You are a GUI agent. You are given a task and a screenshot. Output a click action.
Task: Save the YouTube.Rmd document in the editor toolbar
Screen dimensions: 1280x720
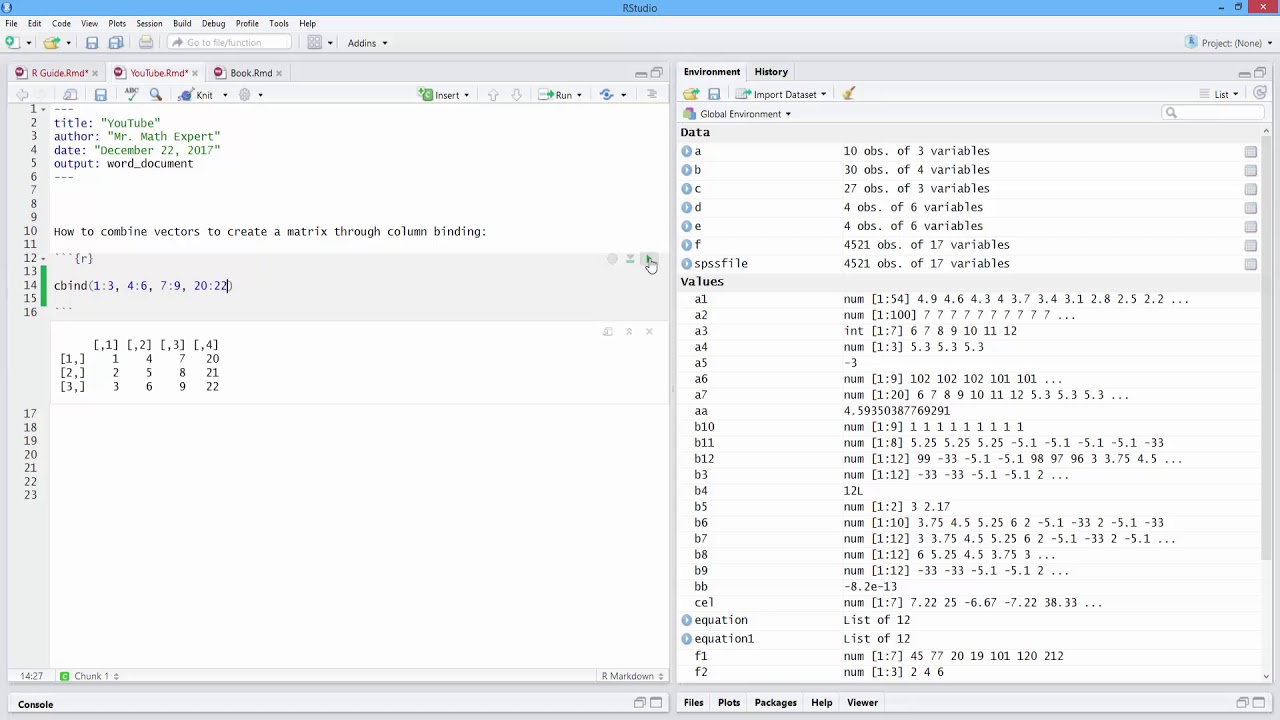click(100, 95)
